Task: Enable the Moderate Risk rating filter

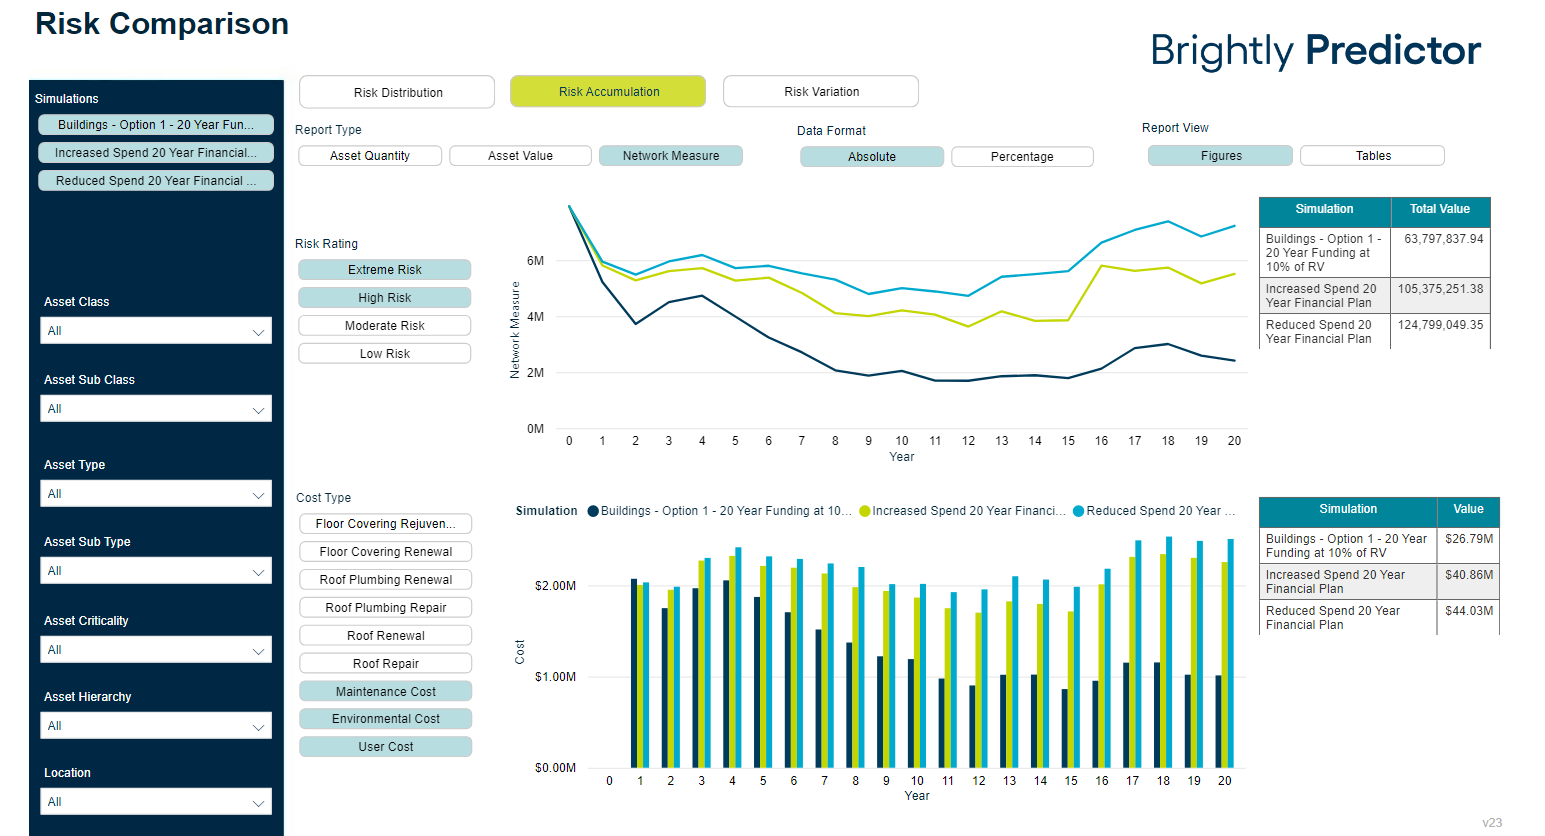Action: click(x=384, y=326)
